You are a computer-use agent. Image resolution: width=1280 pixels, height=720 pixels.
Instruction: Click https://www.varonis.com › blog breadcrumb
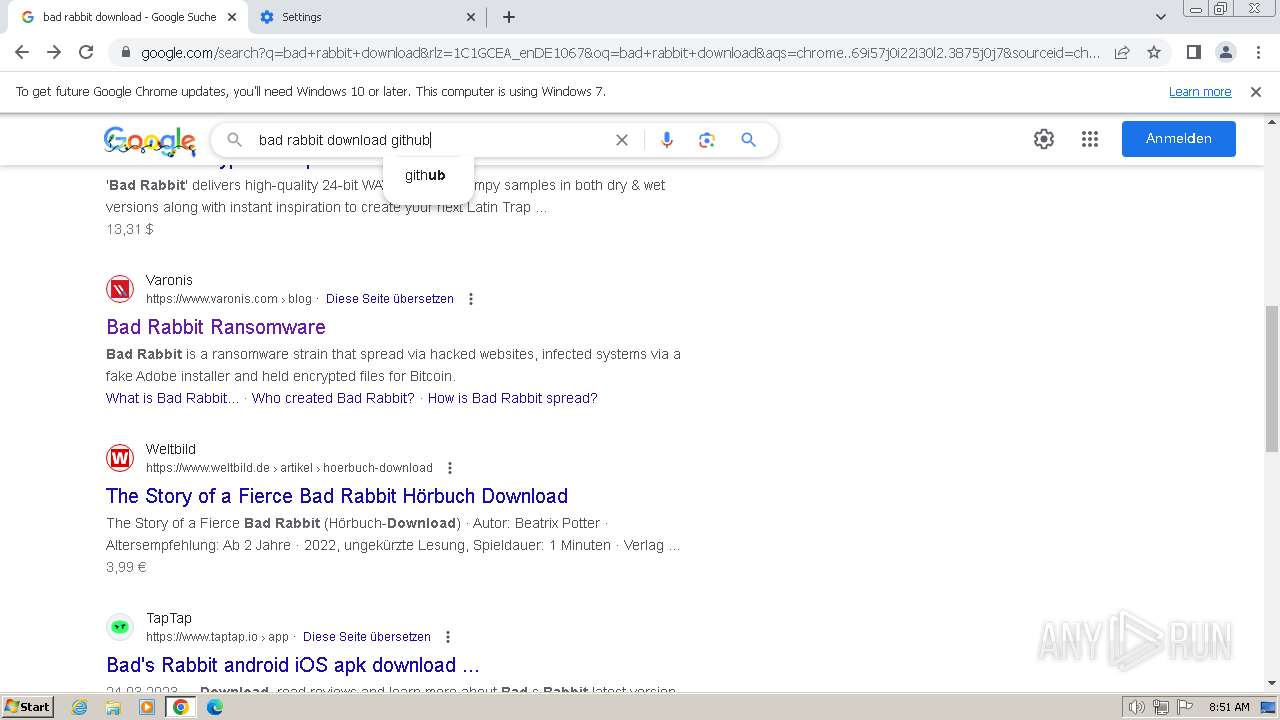pyautogui.click(x=229, y=299)
